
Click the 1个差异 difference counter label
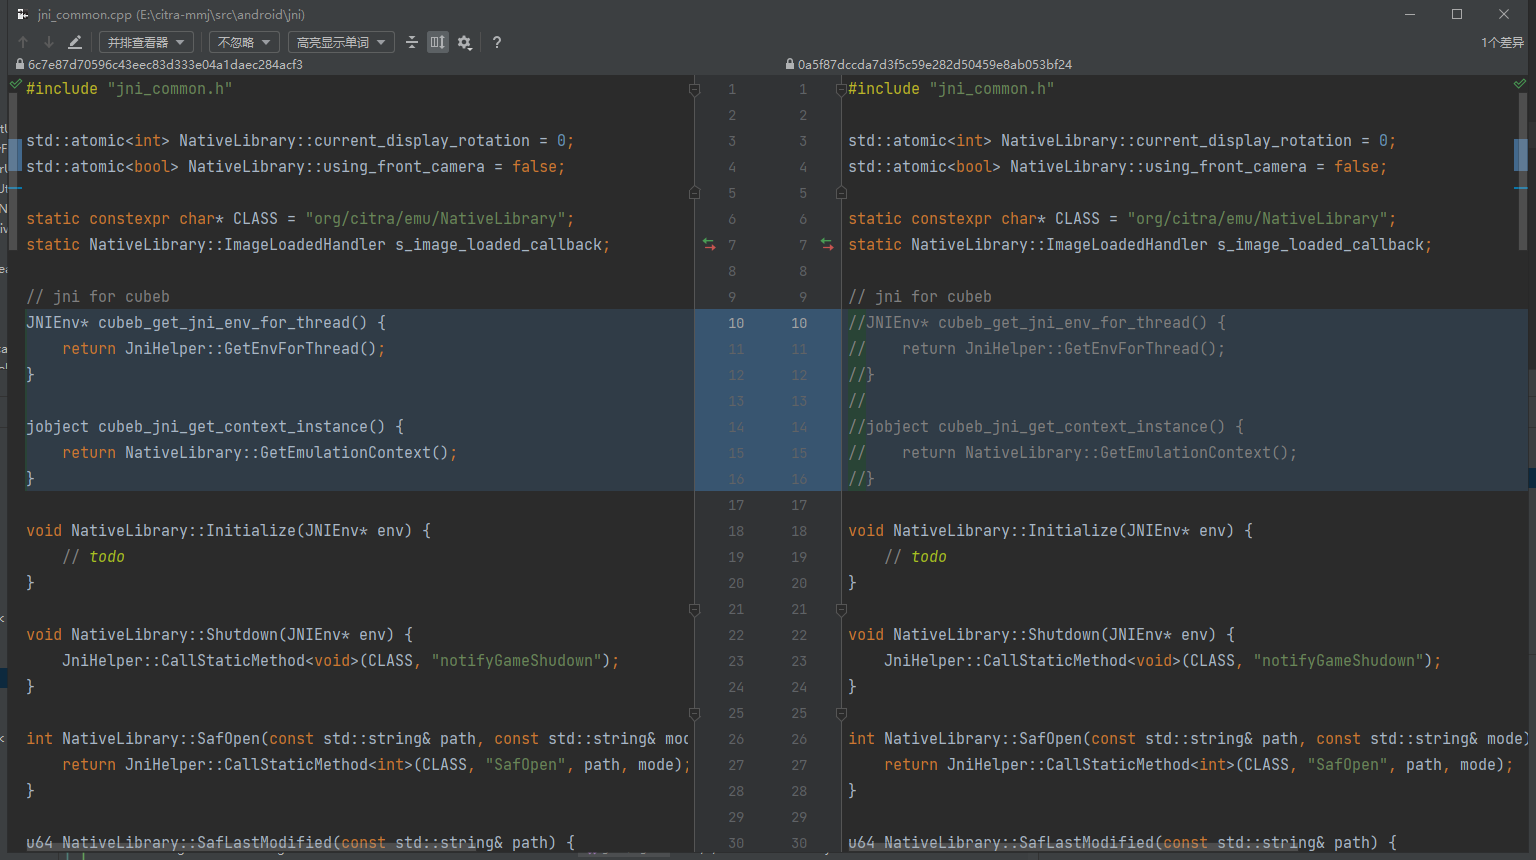[1502, 42]
